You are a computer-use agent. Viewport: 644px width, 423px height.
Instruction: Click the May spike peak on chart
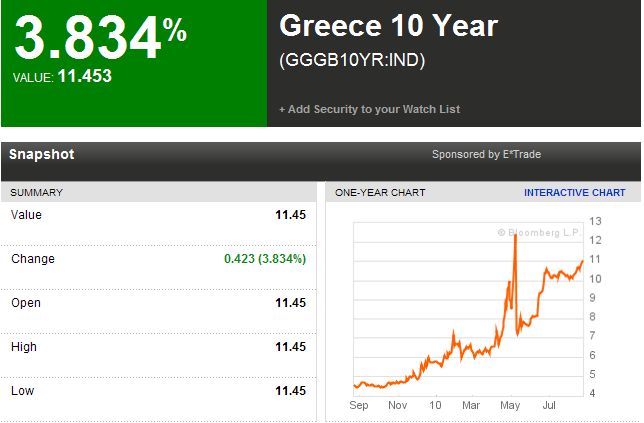(x=515, y=236)
